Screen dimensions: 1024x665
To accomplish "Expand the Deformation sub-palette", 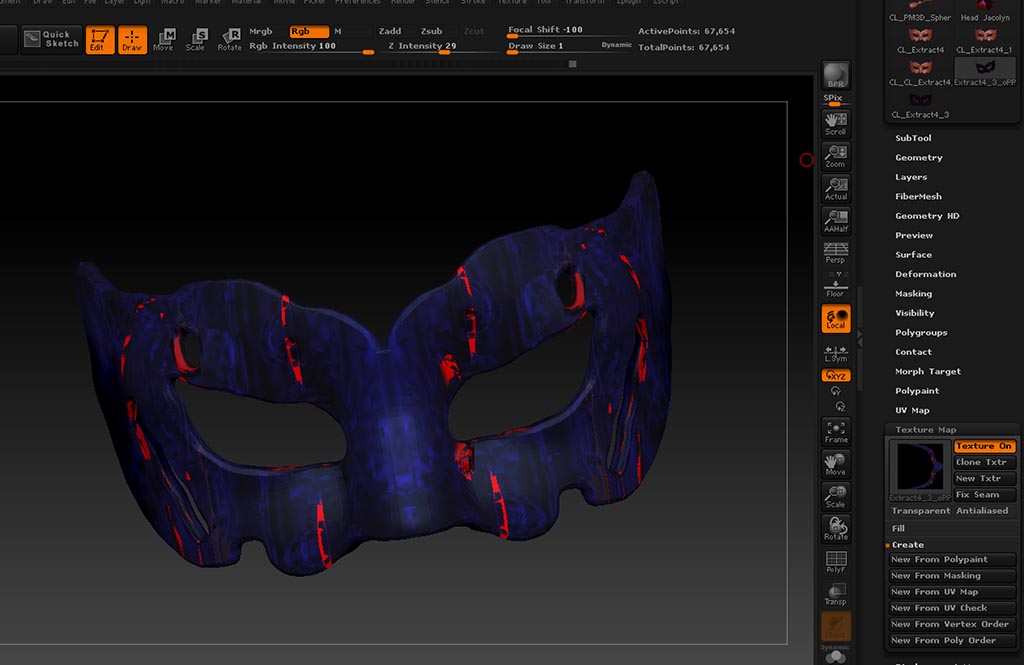I will (925, 274).
